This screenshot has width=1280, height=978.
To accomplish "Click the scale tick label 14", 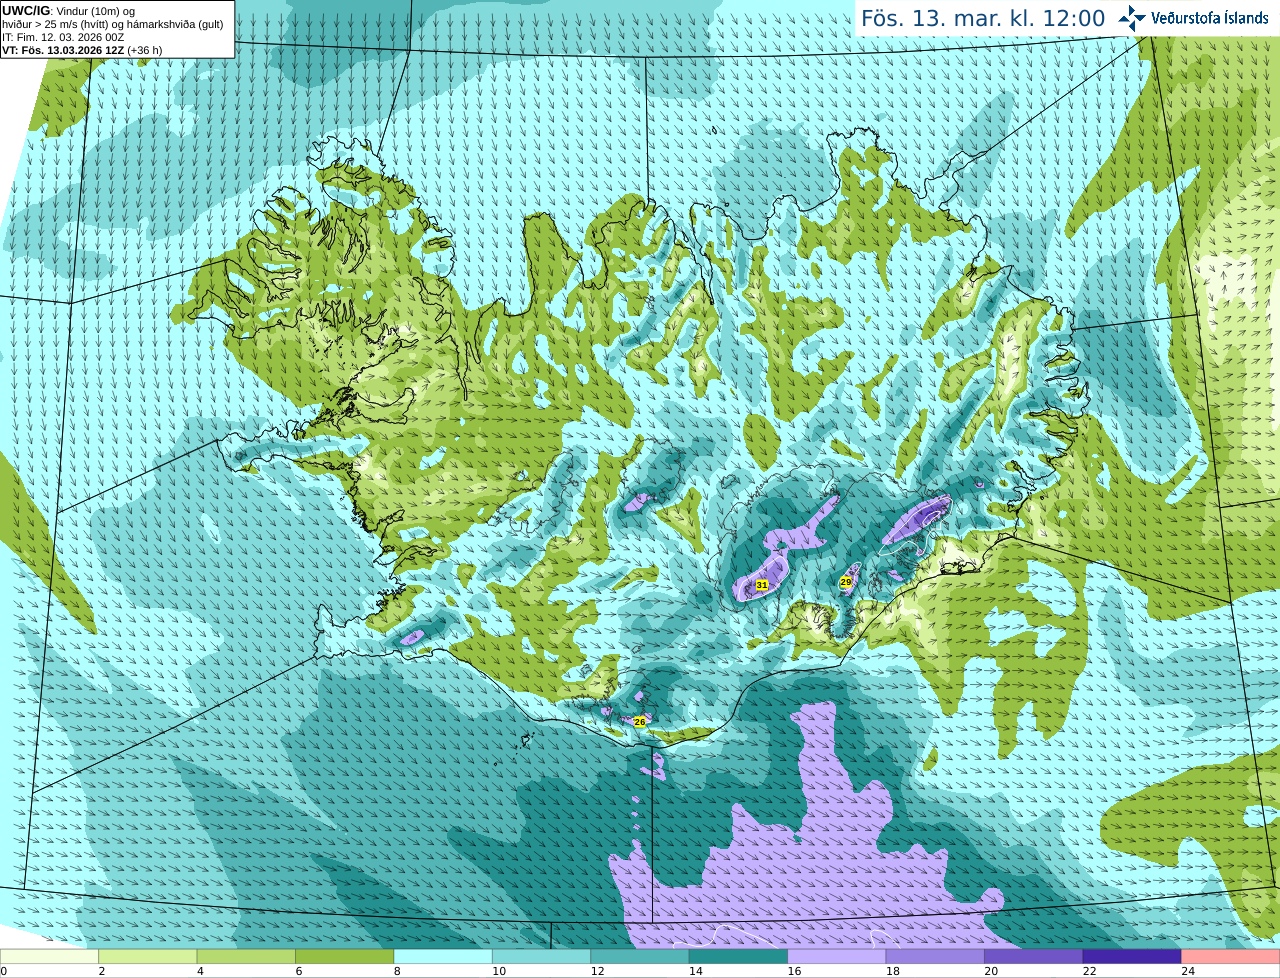I will coord(696,971).
